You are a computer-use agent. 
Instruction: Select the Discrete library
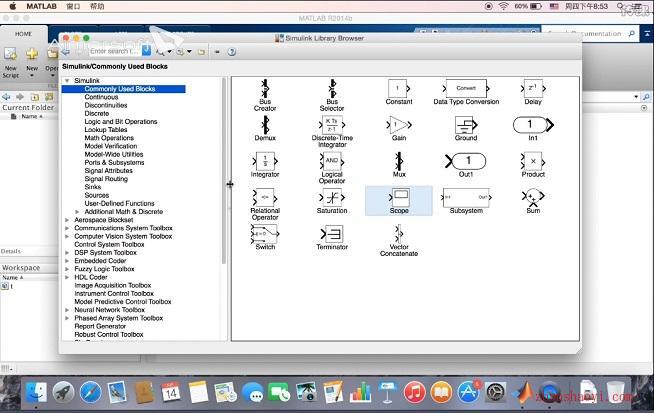pos(96,113)
